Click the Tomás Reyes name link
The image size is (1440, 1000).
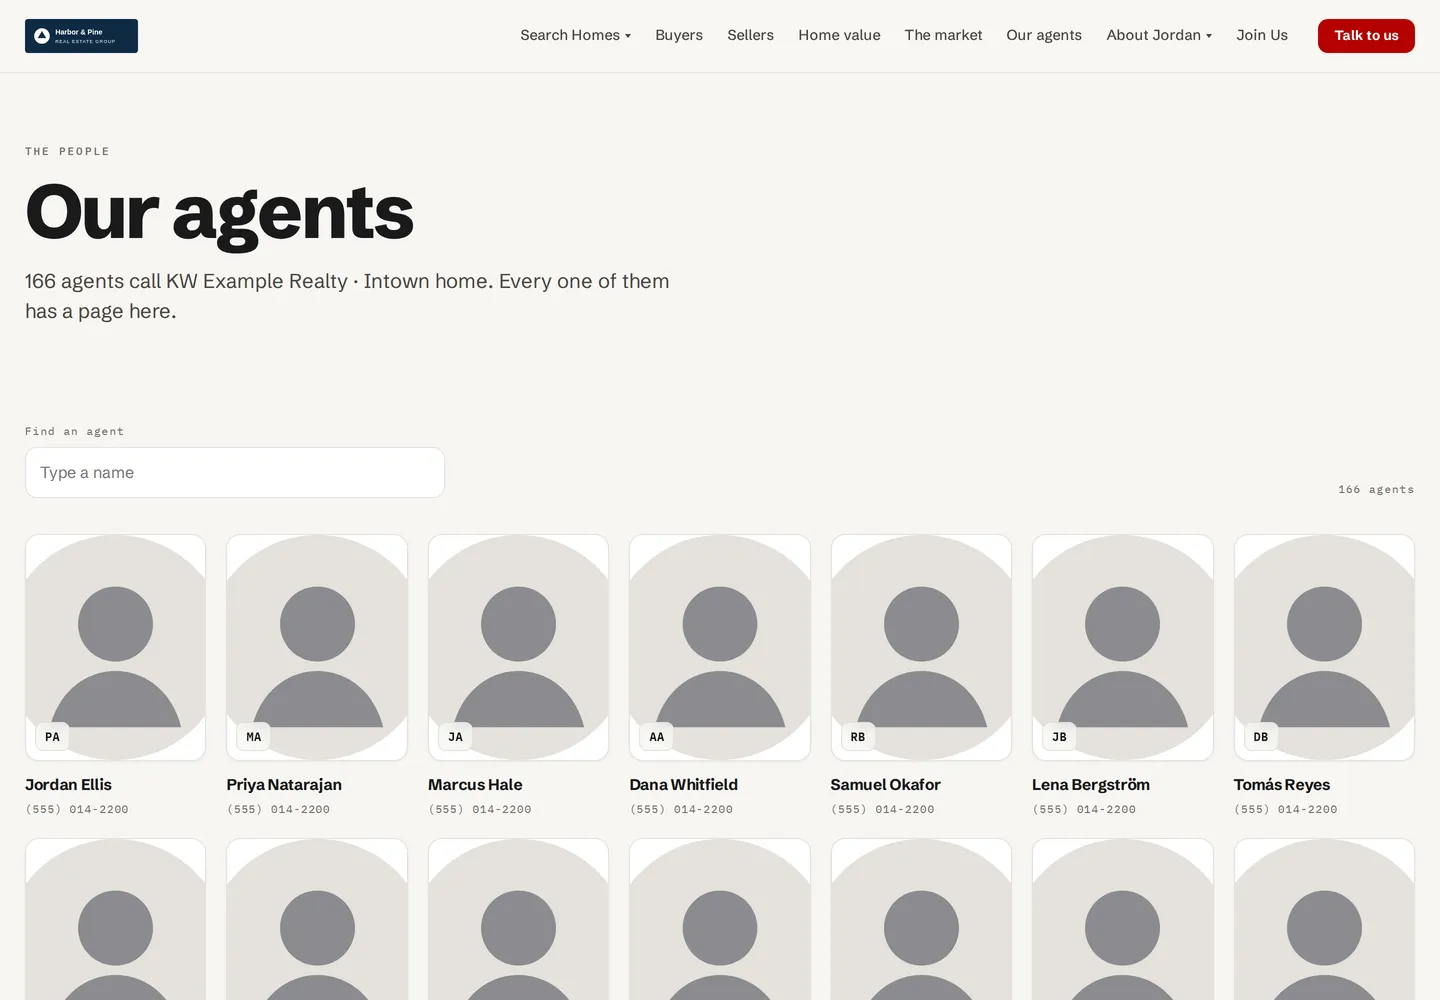1282,785
